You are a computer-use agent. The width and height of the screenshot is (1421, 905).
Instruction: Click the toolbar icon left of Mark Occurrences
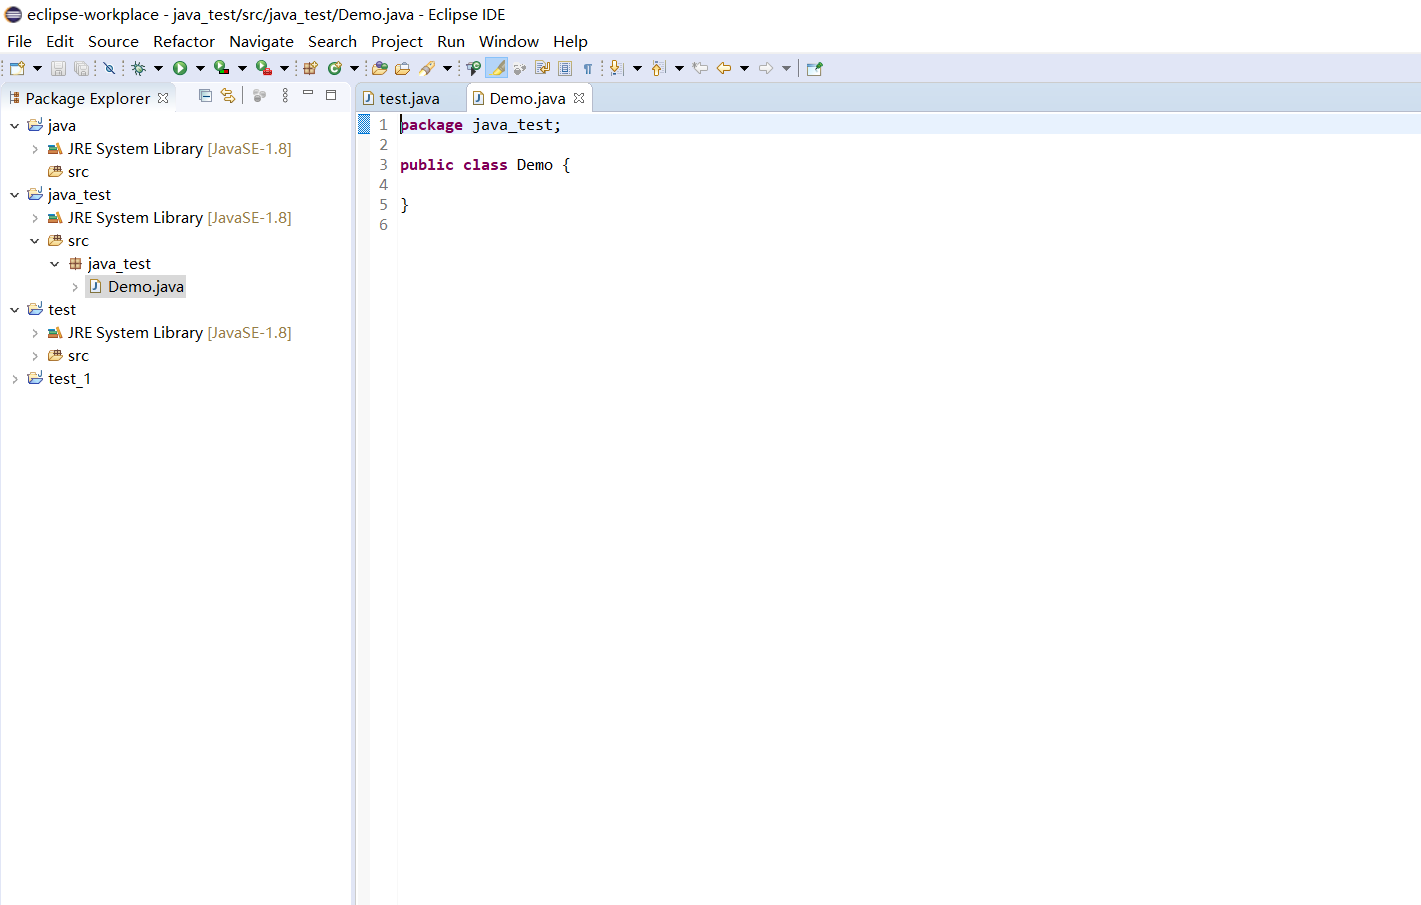coord(473,68)
